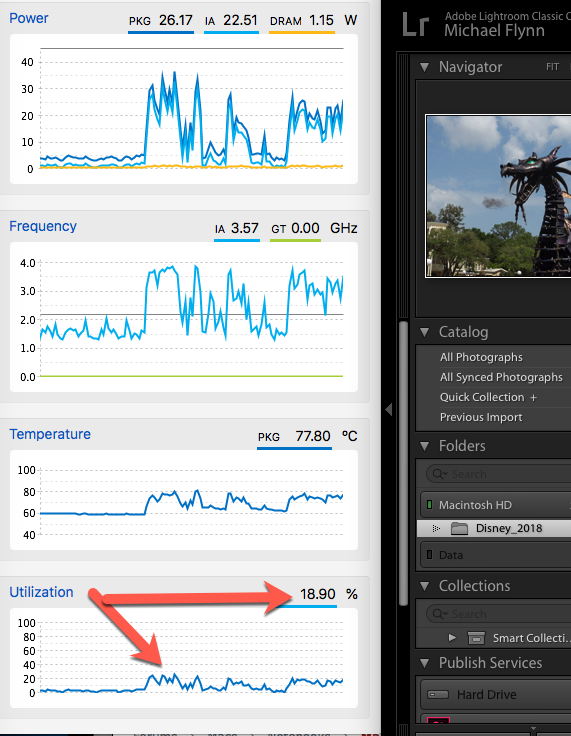571x736 pixels.
Task: Click the GT frequency value 0.00
Action: tap(305, 229)
